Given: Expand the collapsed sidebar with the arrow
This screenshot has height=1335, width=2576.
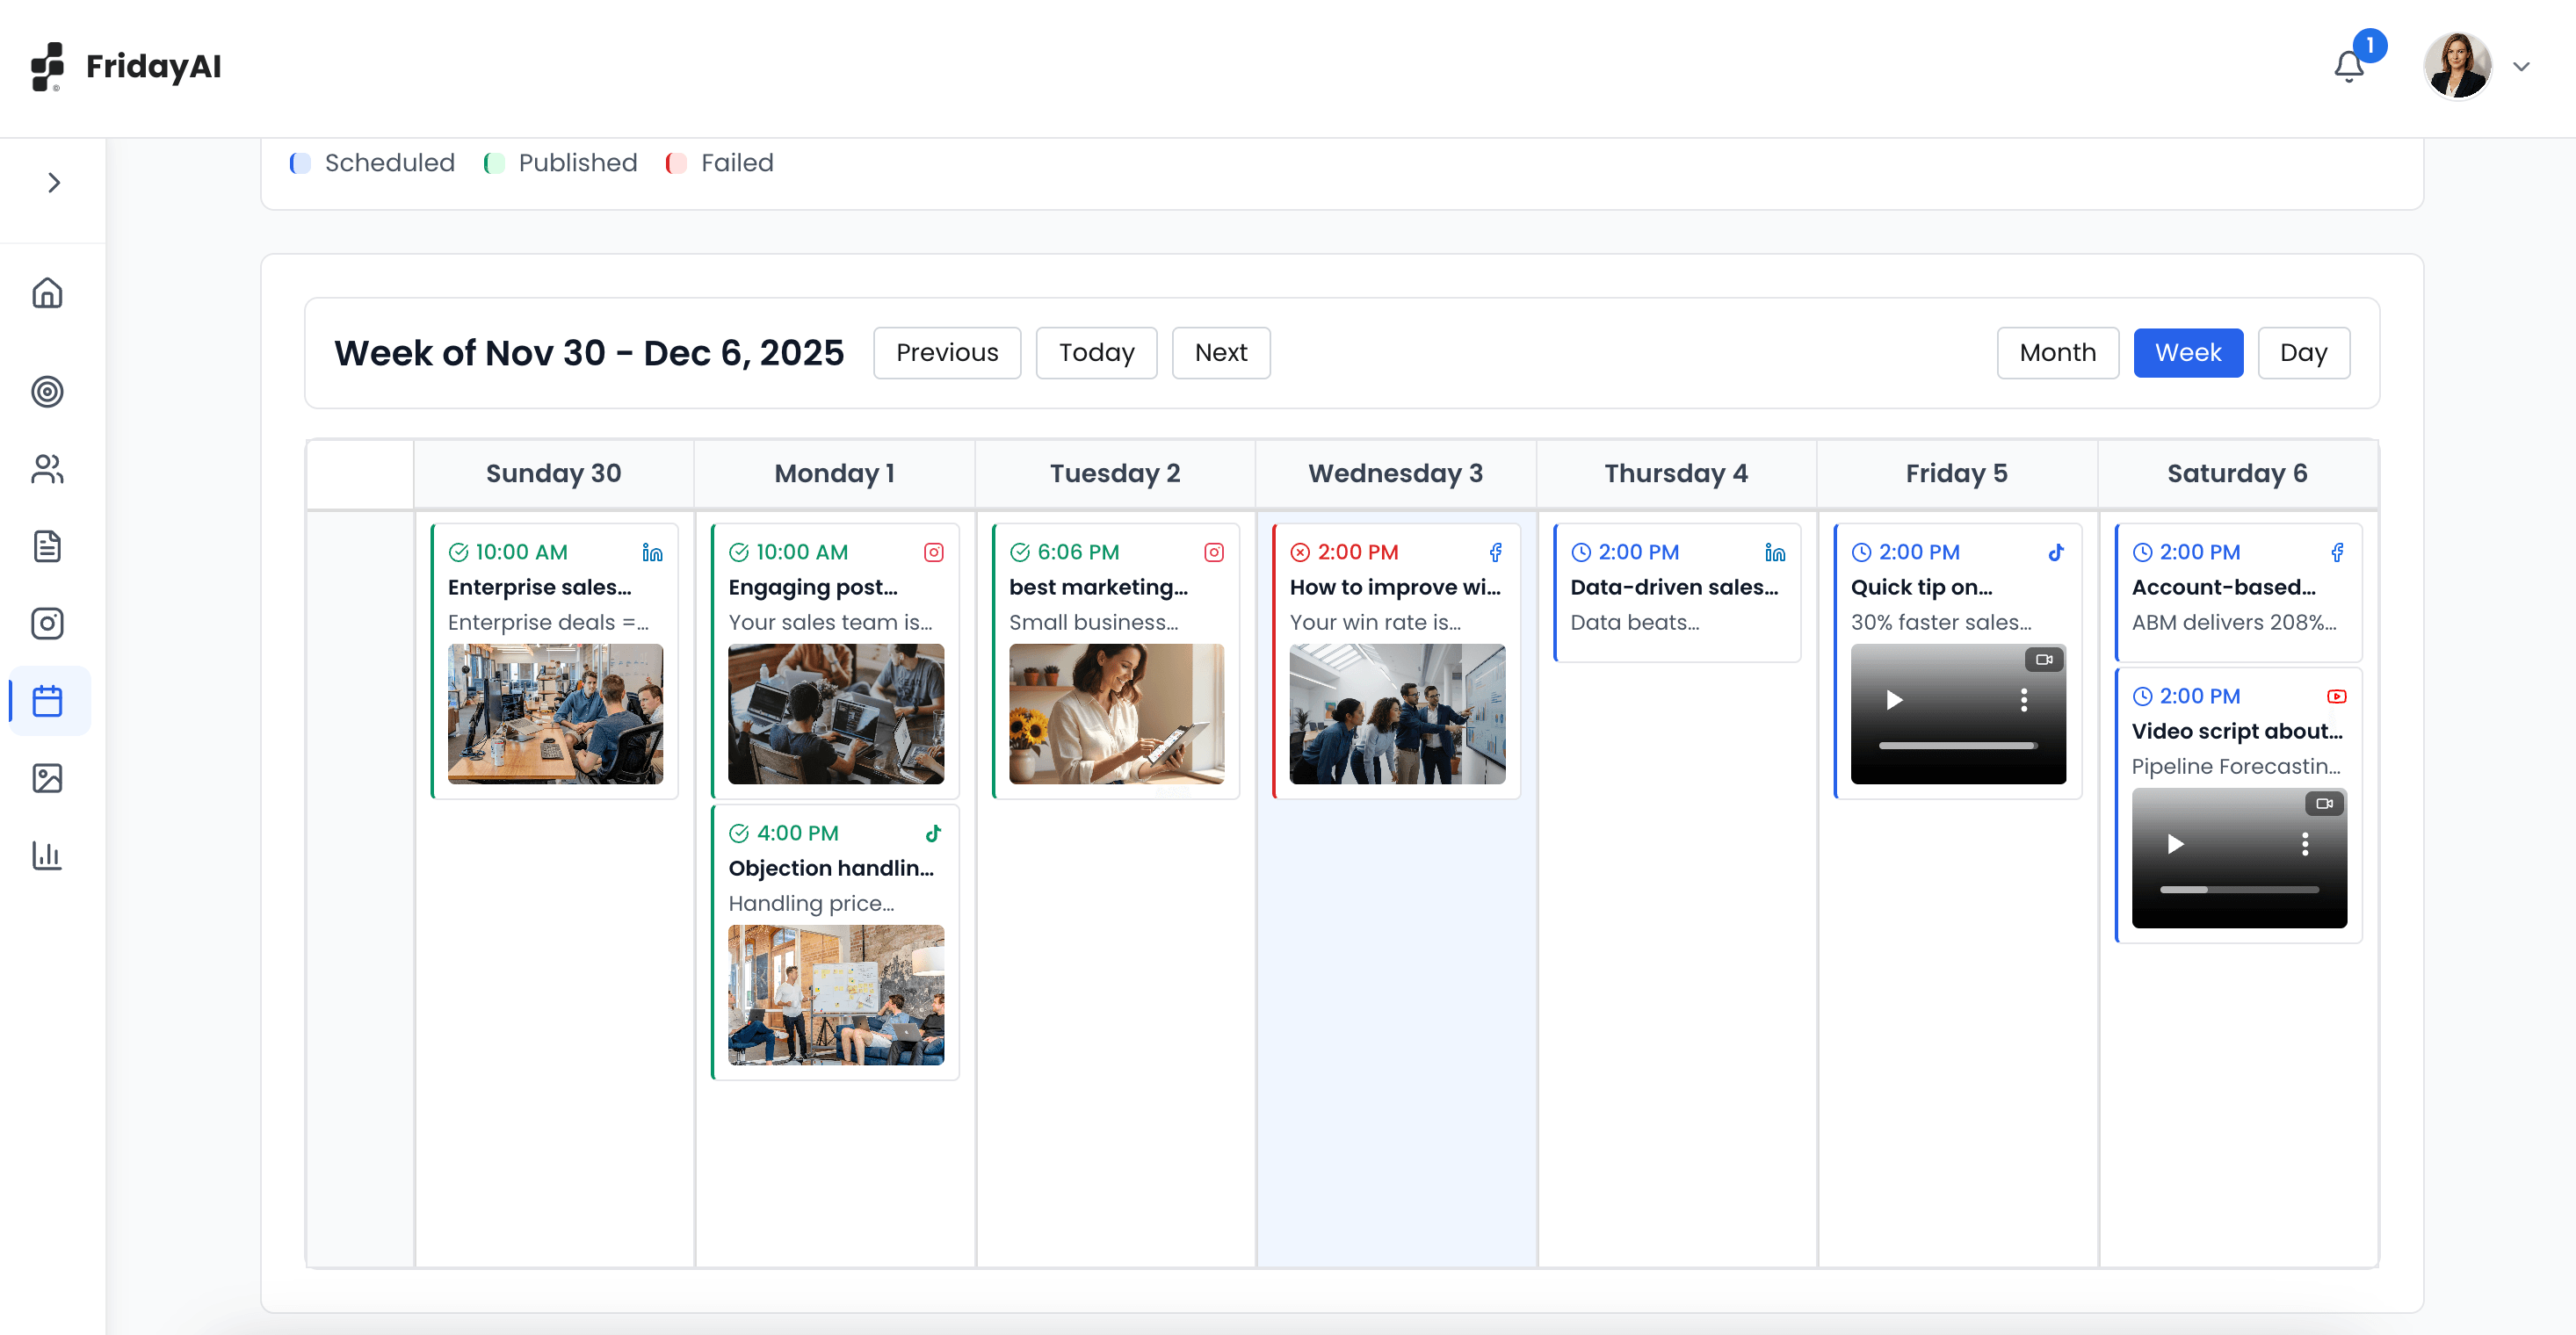Looking at the screenshot, I should coord(52,182).
